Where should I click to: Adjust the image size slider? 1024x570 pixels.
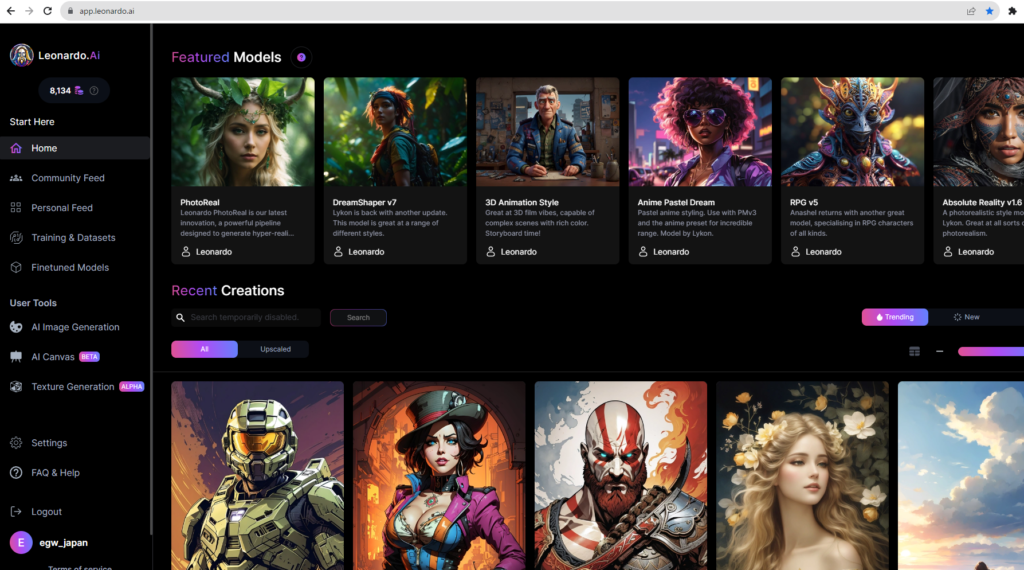[x=989, y=351]
